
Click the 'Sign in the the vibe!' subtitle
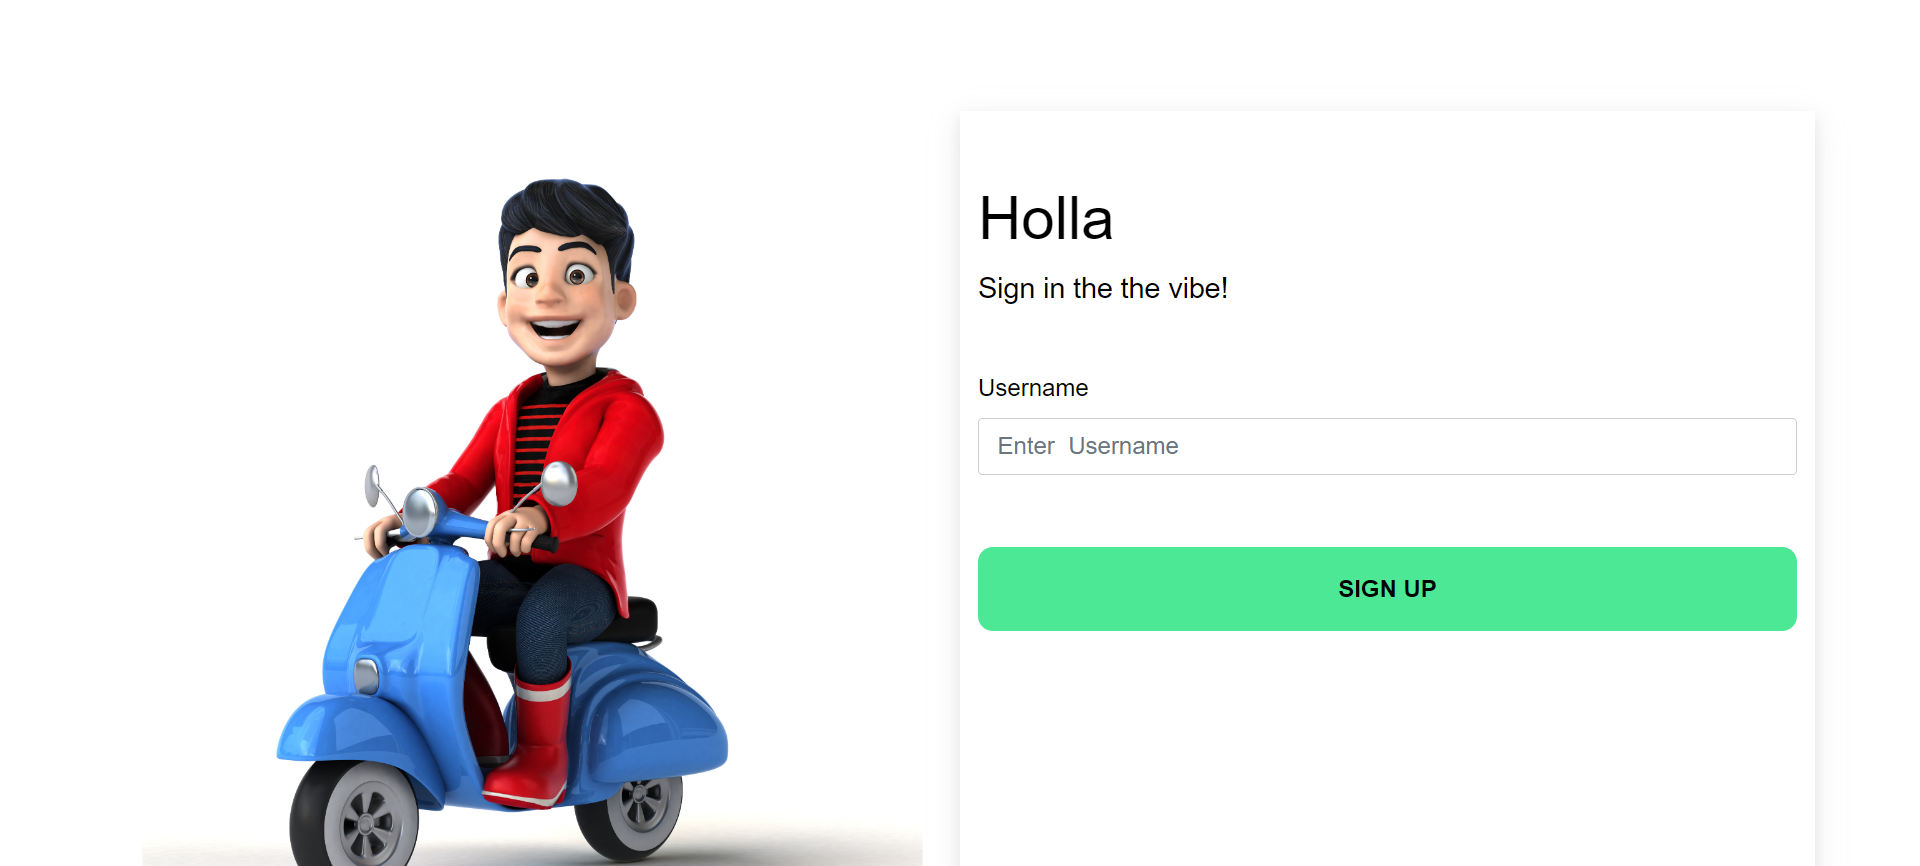pos(1103,288)
